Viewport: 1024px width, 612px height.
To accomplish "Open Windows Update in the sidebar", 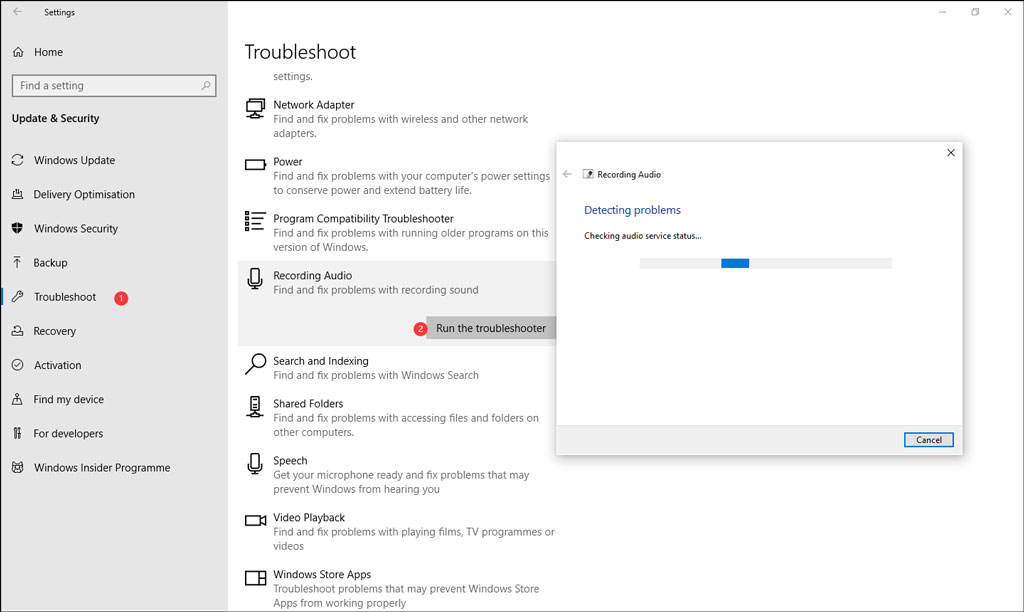I will 74,160.
